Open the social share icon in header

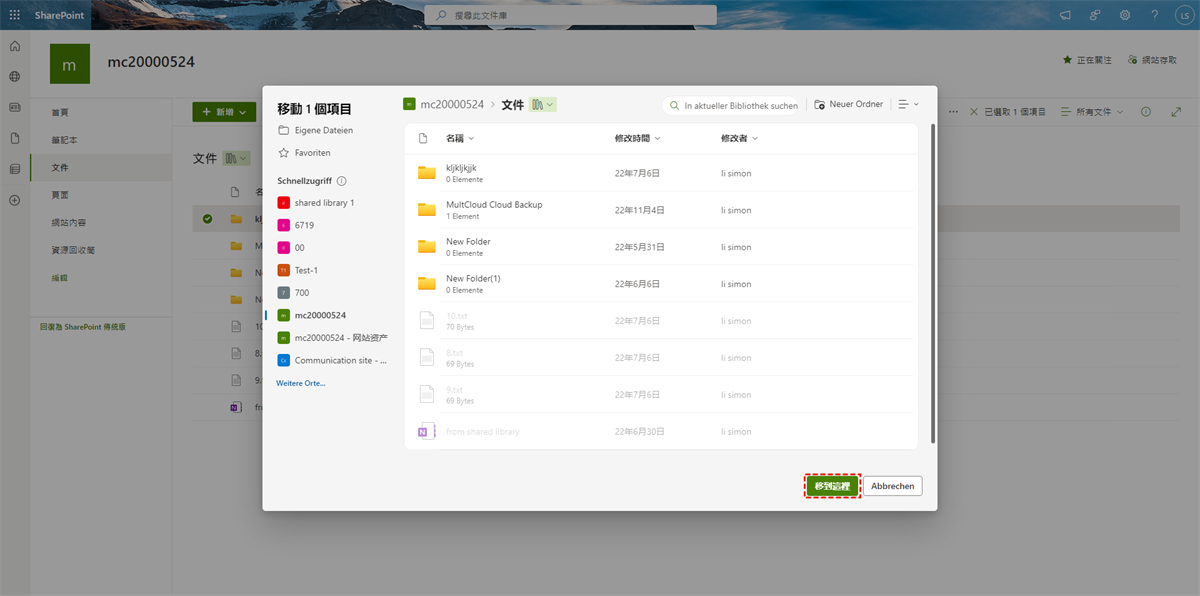1095,15
